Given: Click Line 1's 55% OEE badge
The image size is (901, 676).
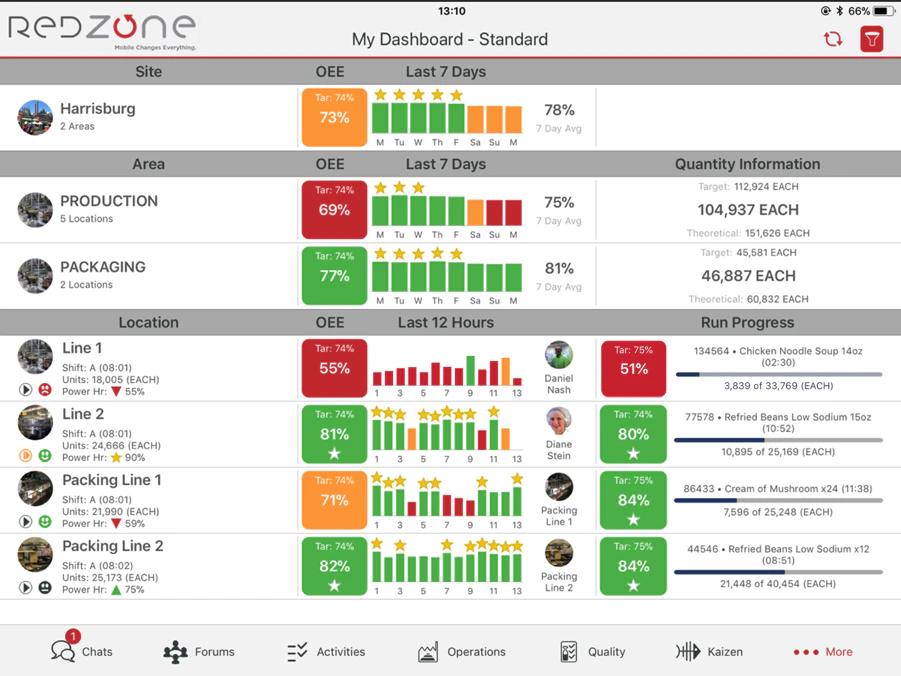Looking at the screenshot, I should (x=333, y=369).
